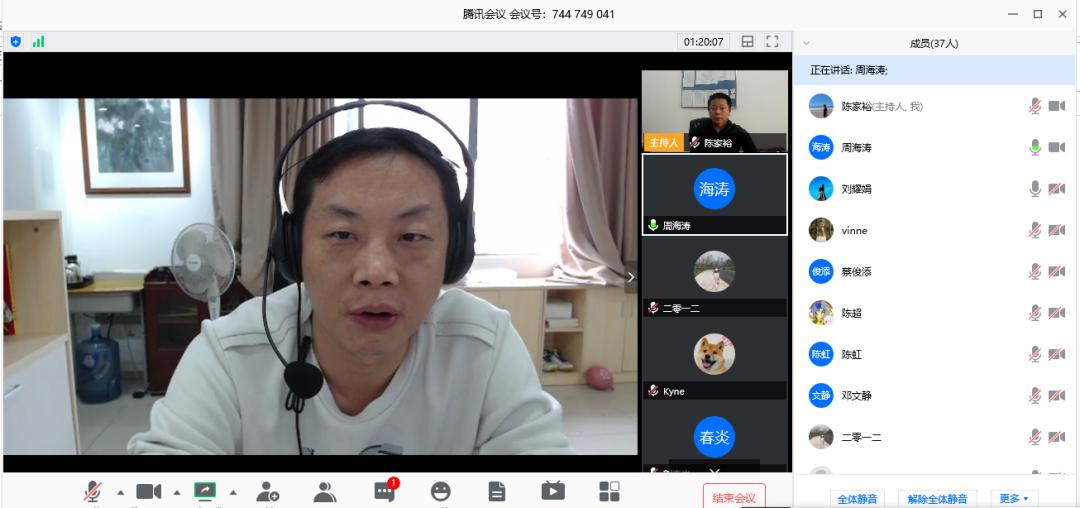1080x508 pixels.
Task: Toggle 周海涛's camera icon in members list
Action: tap(1057, 147)
